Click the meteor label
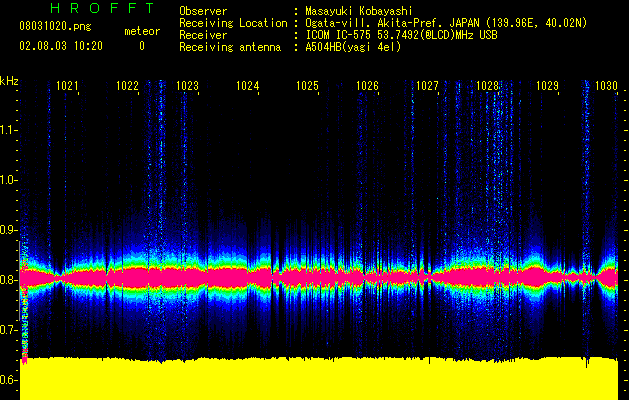The image size is (629, 400). click(142, 31)
